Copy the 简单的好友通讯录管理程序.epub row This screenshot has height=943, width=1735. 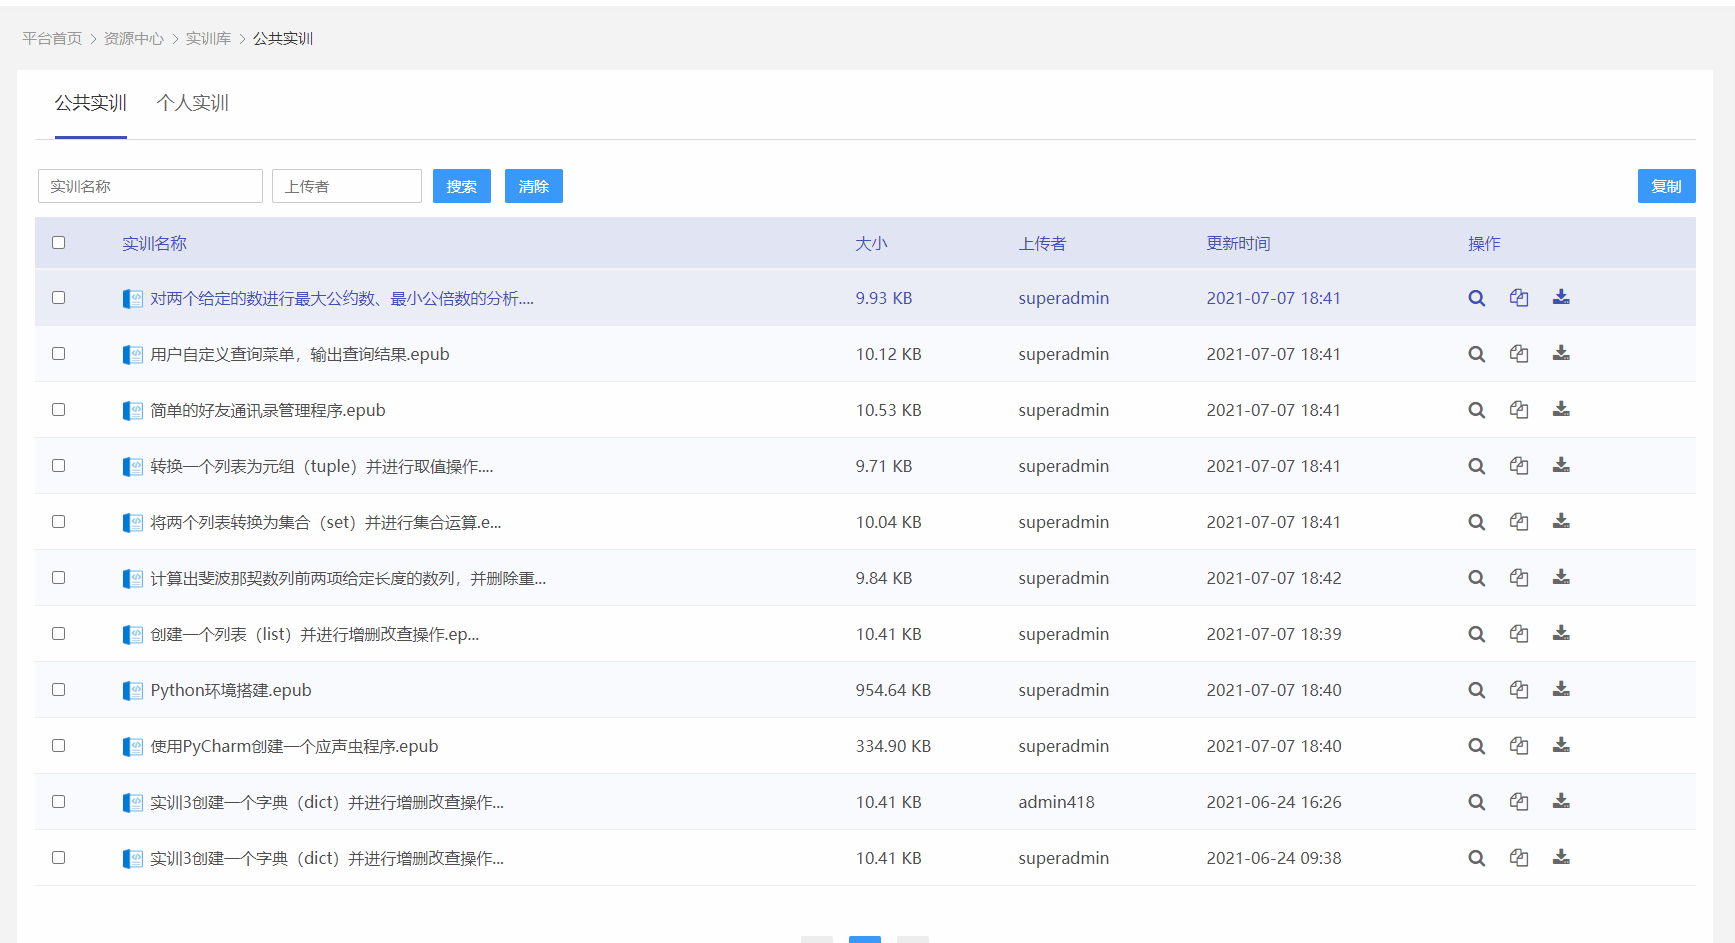click(1519, 409)
